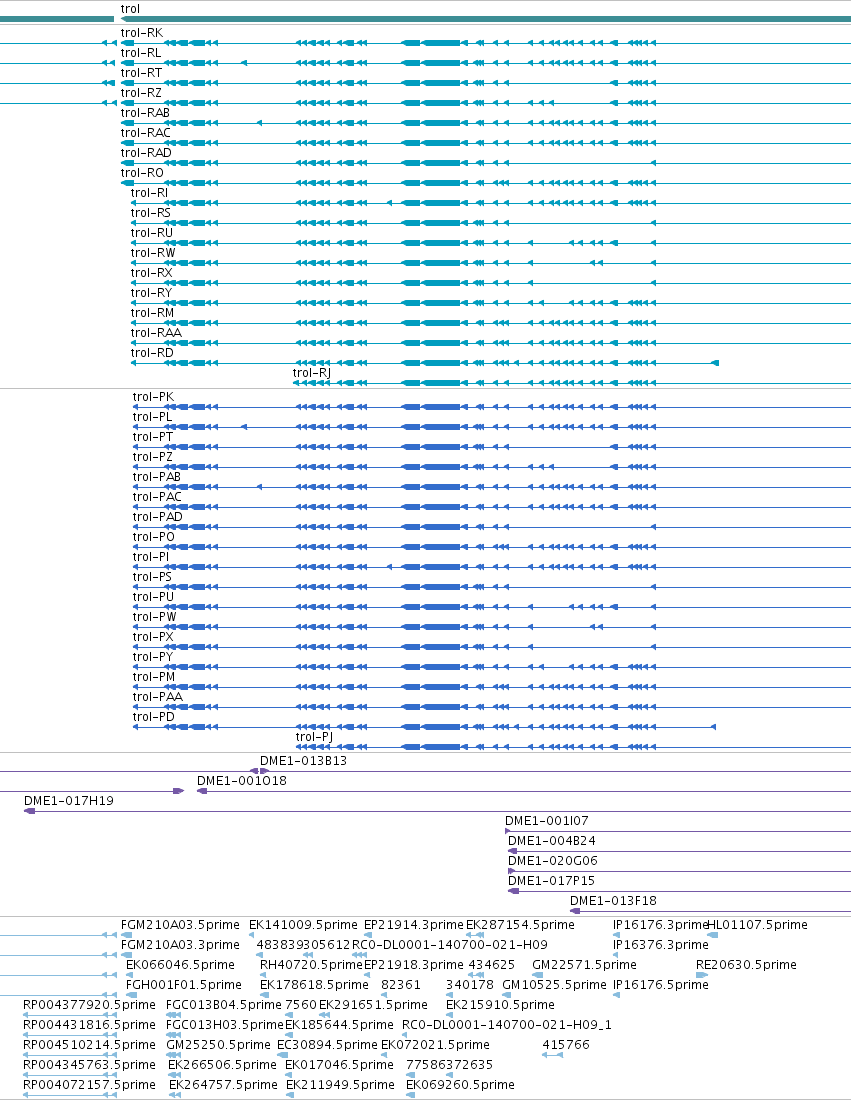Pick the trol-RI transcript label
Image resolution: width=851 pixels, height=1100 pixels.
pos(149,192)
